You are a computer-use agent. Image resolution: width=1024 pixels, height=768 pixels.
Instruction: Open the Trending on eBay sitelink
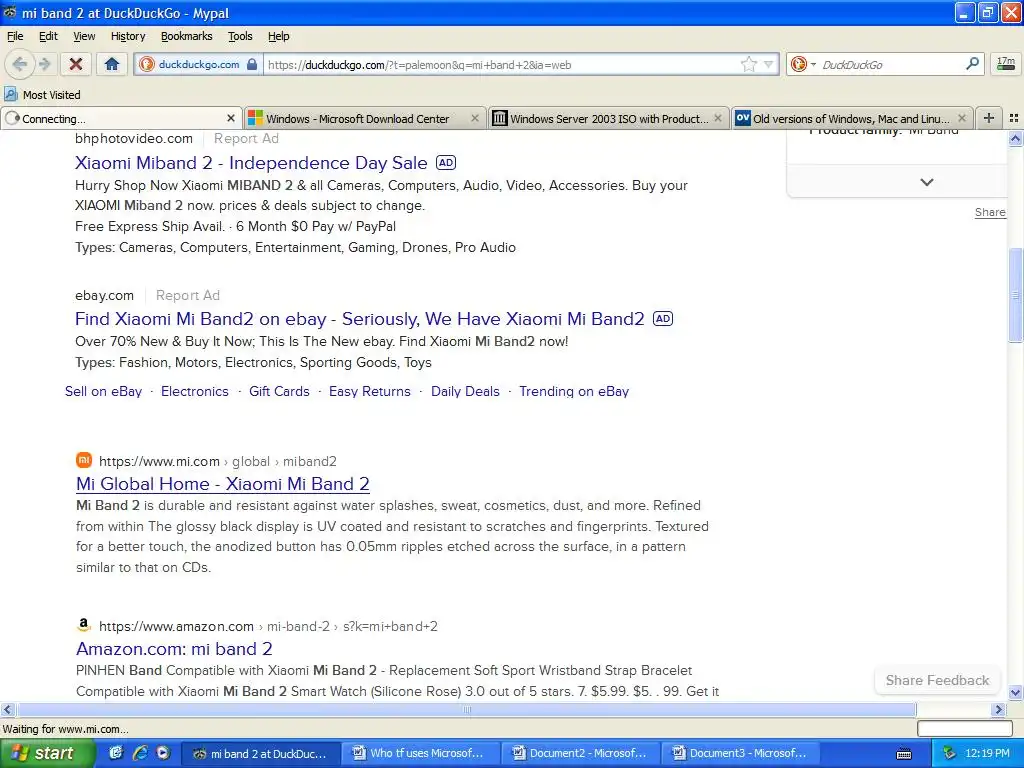[573, 391]
